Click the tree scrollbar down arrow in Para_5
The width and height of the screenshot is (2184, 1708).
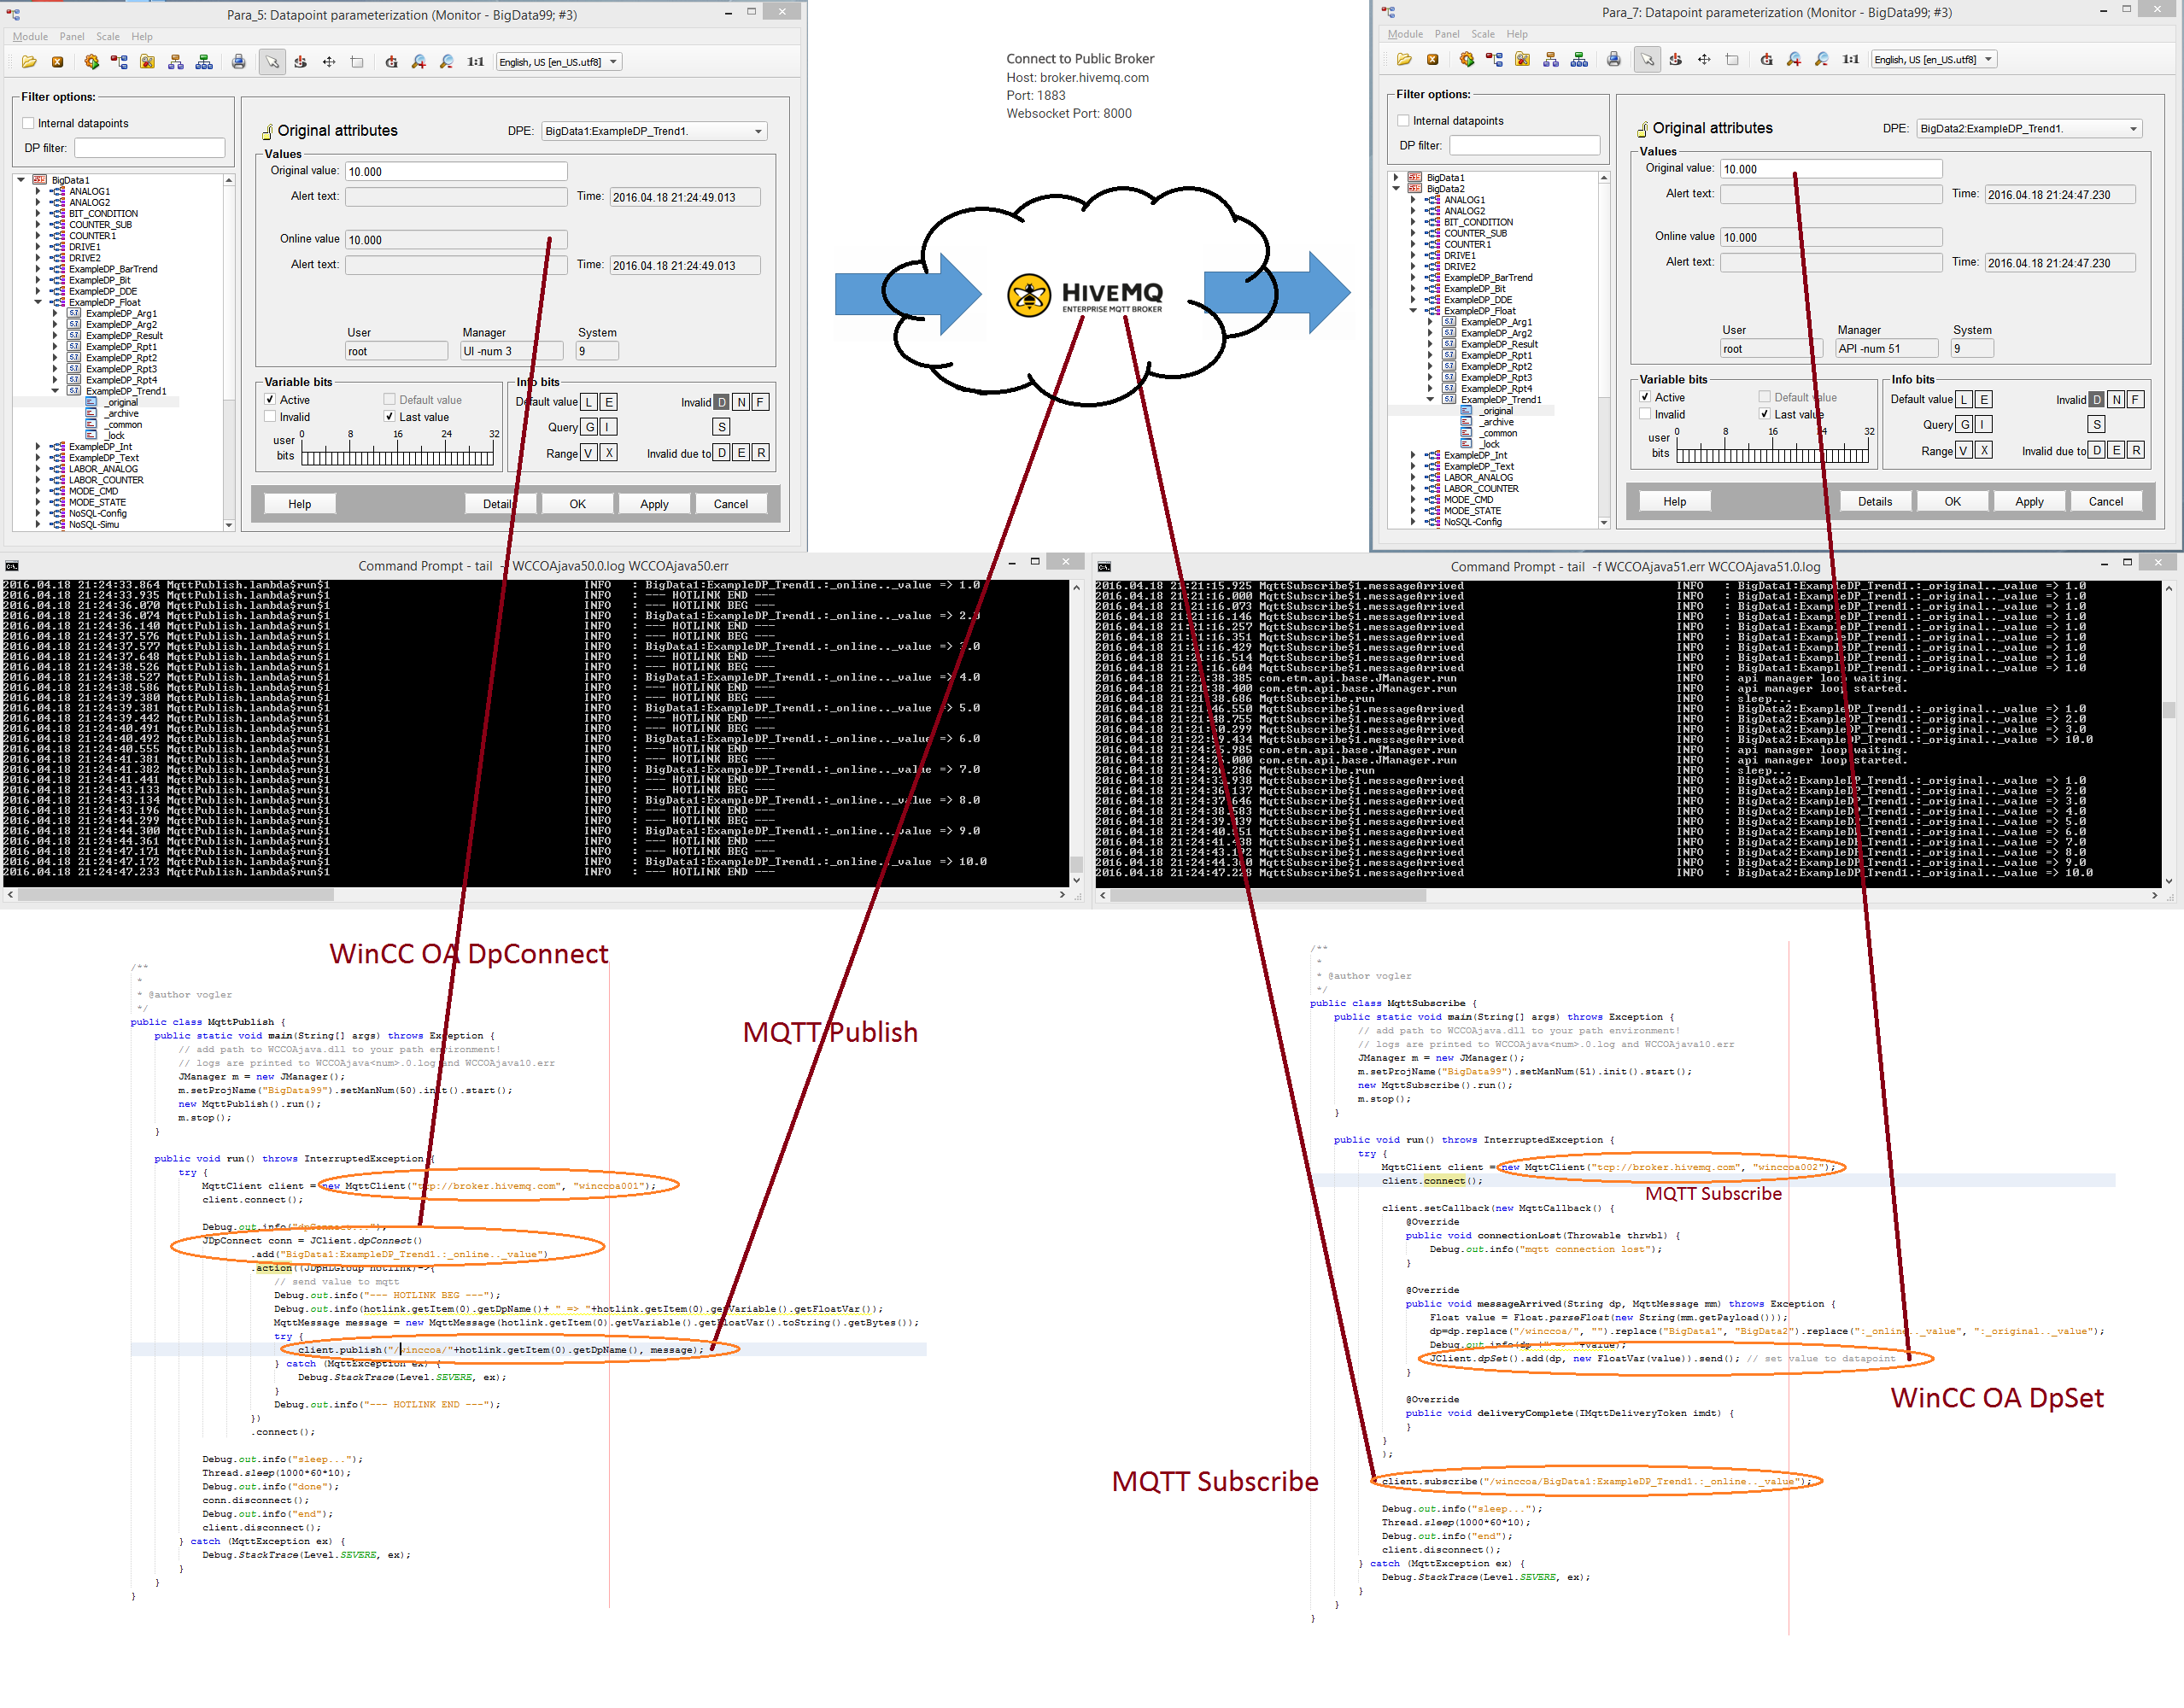(229, 525)
